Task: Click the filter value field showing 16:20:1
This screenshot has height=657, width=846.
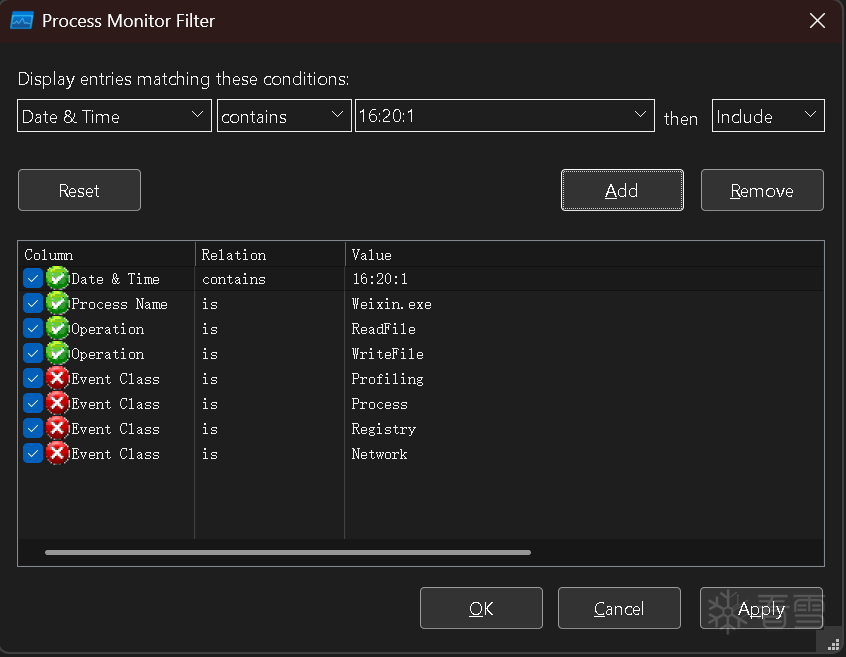Action: click(492, 116)
